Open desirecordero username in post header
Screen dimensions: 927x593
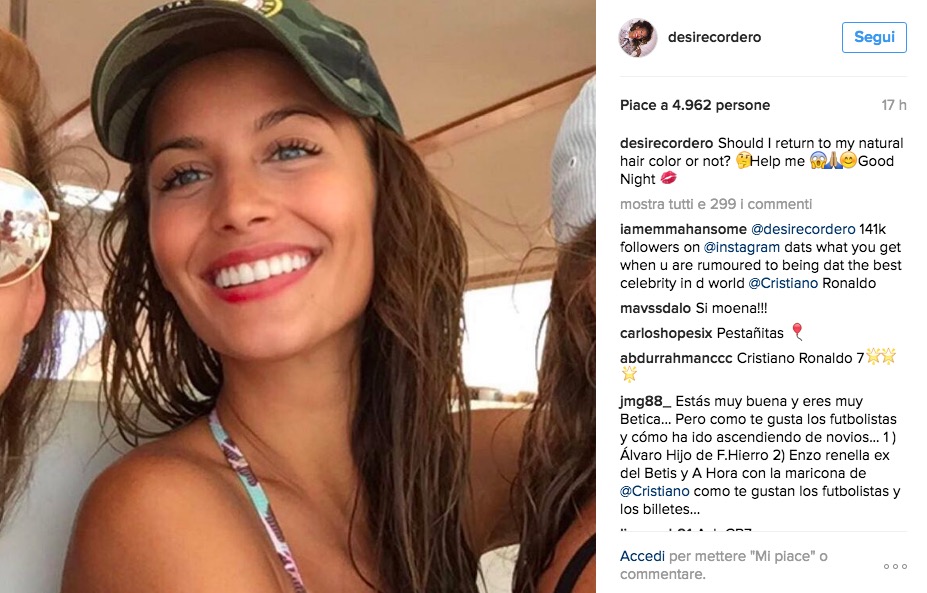coord(714,37)
